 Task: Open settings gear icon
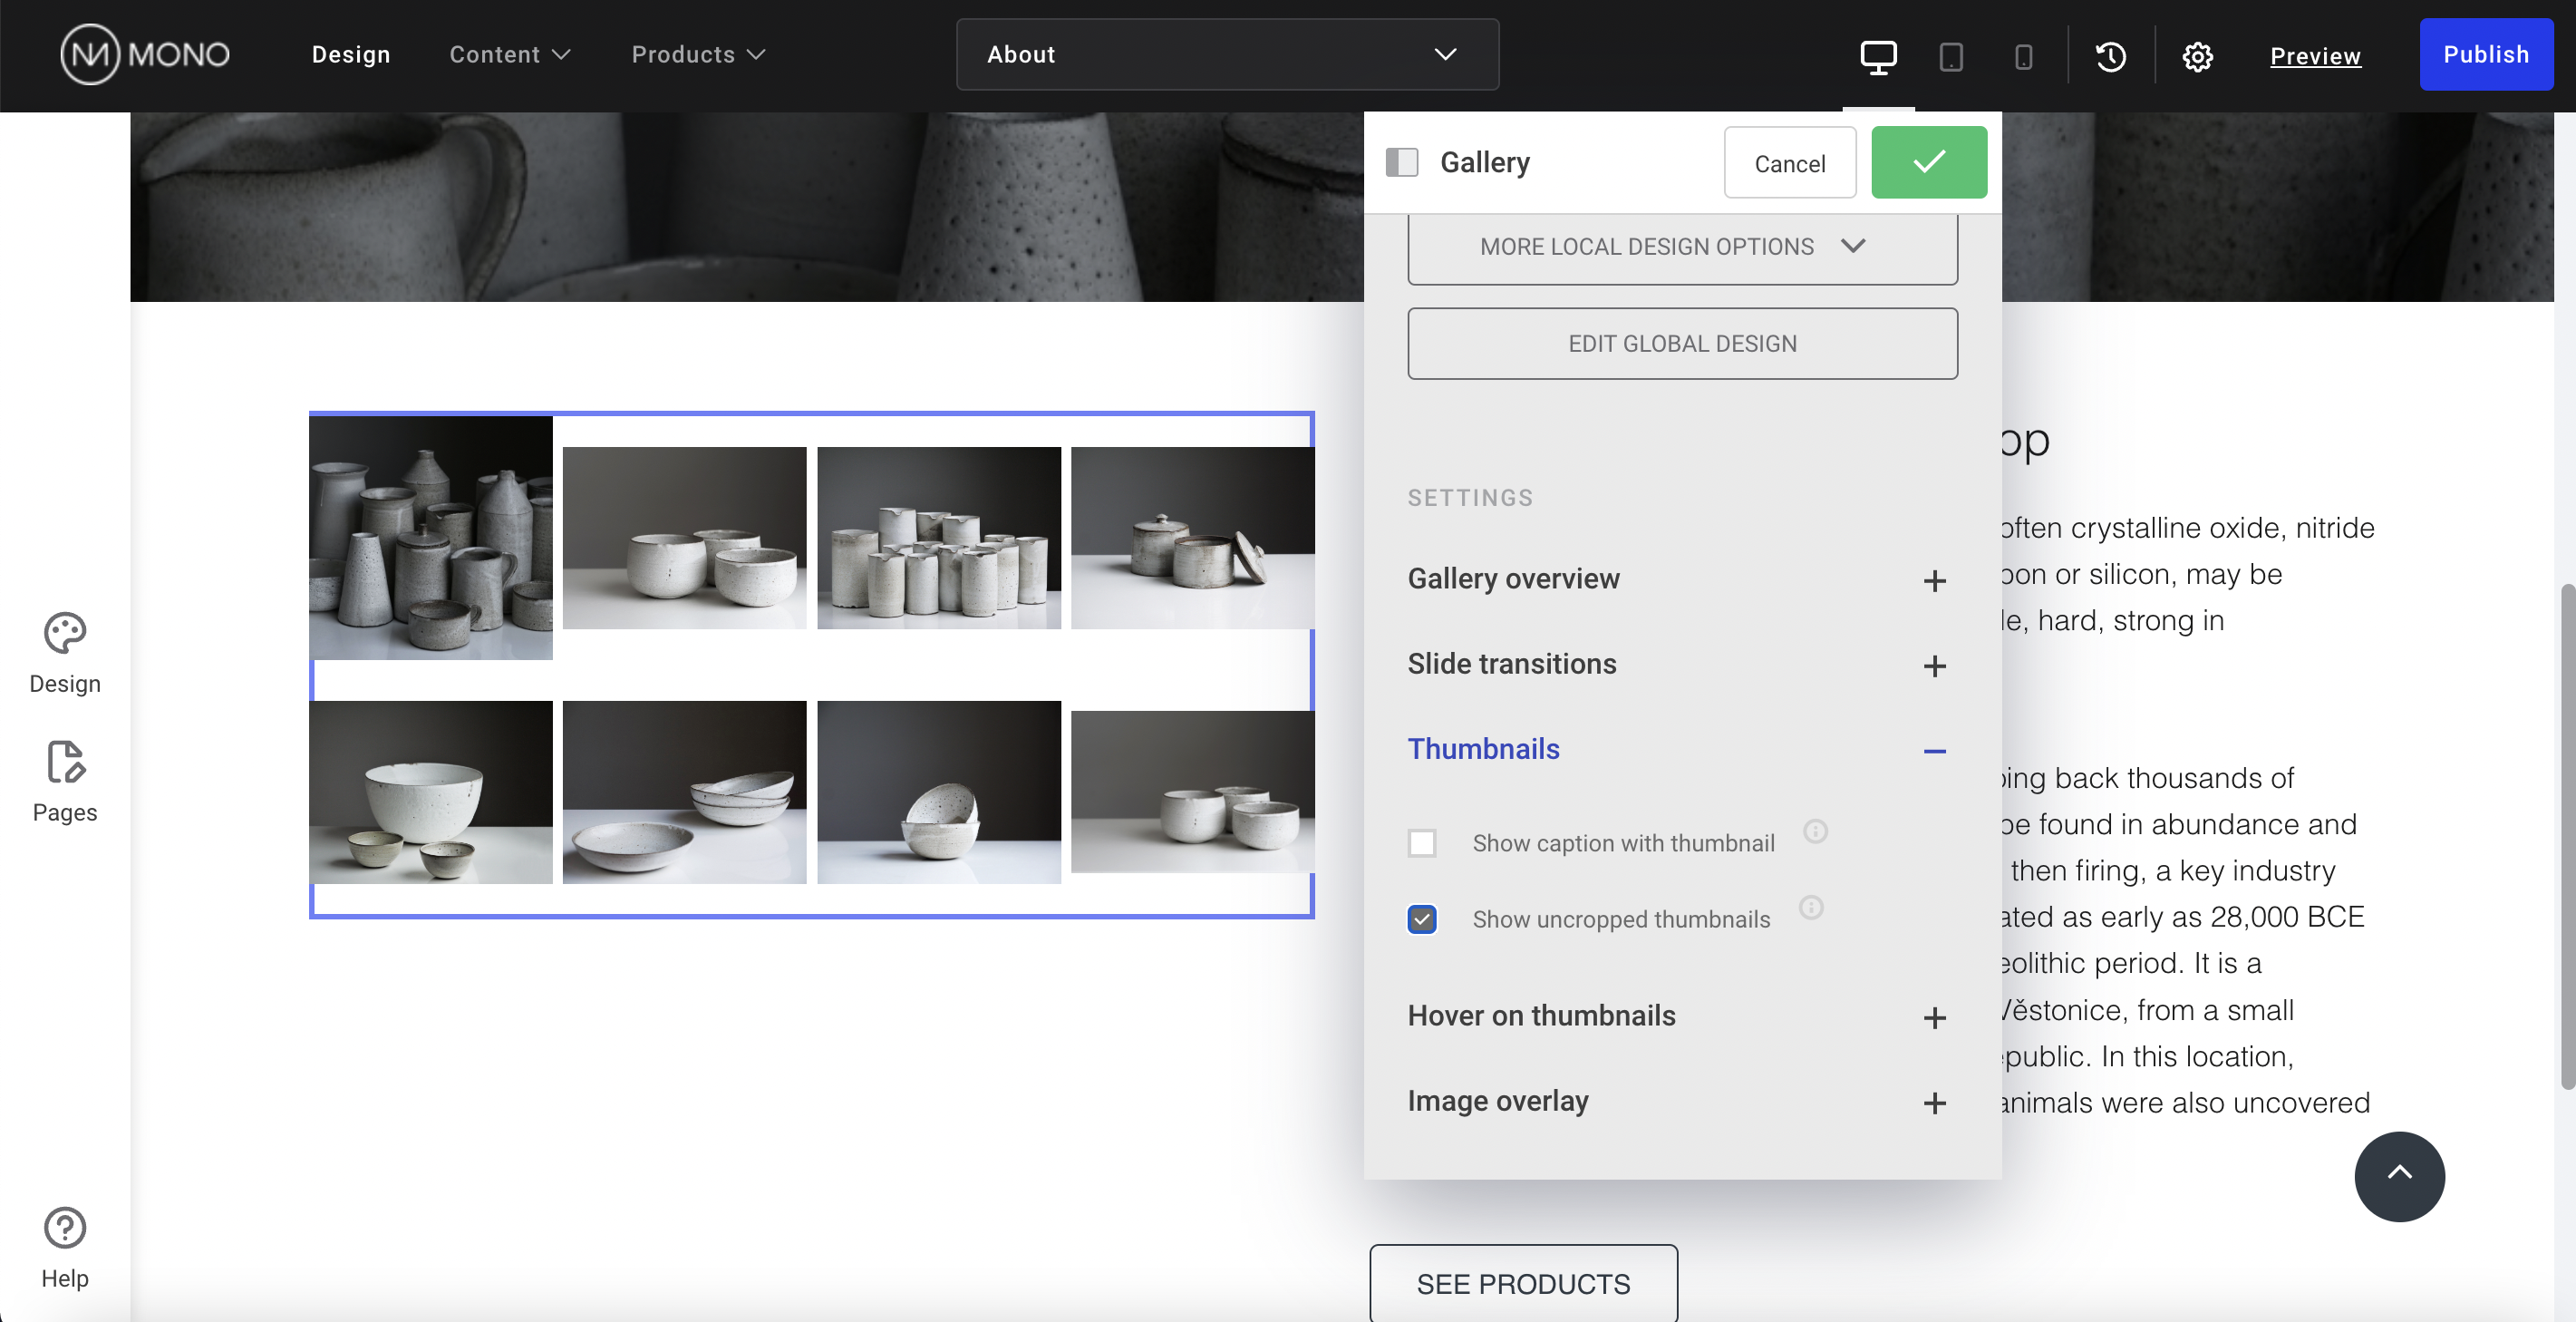(2197, 56)
